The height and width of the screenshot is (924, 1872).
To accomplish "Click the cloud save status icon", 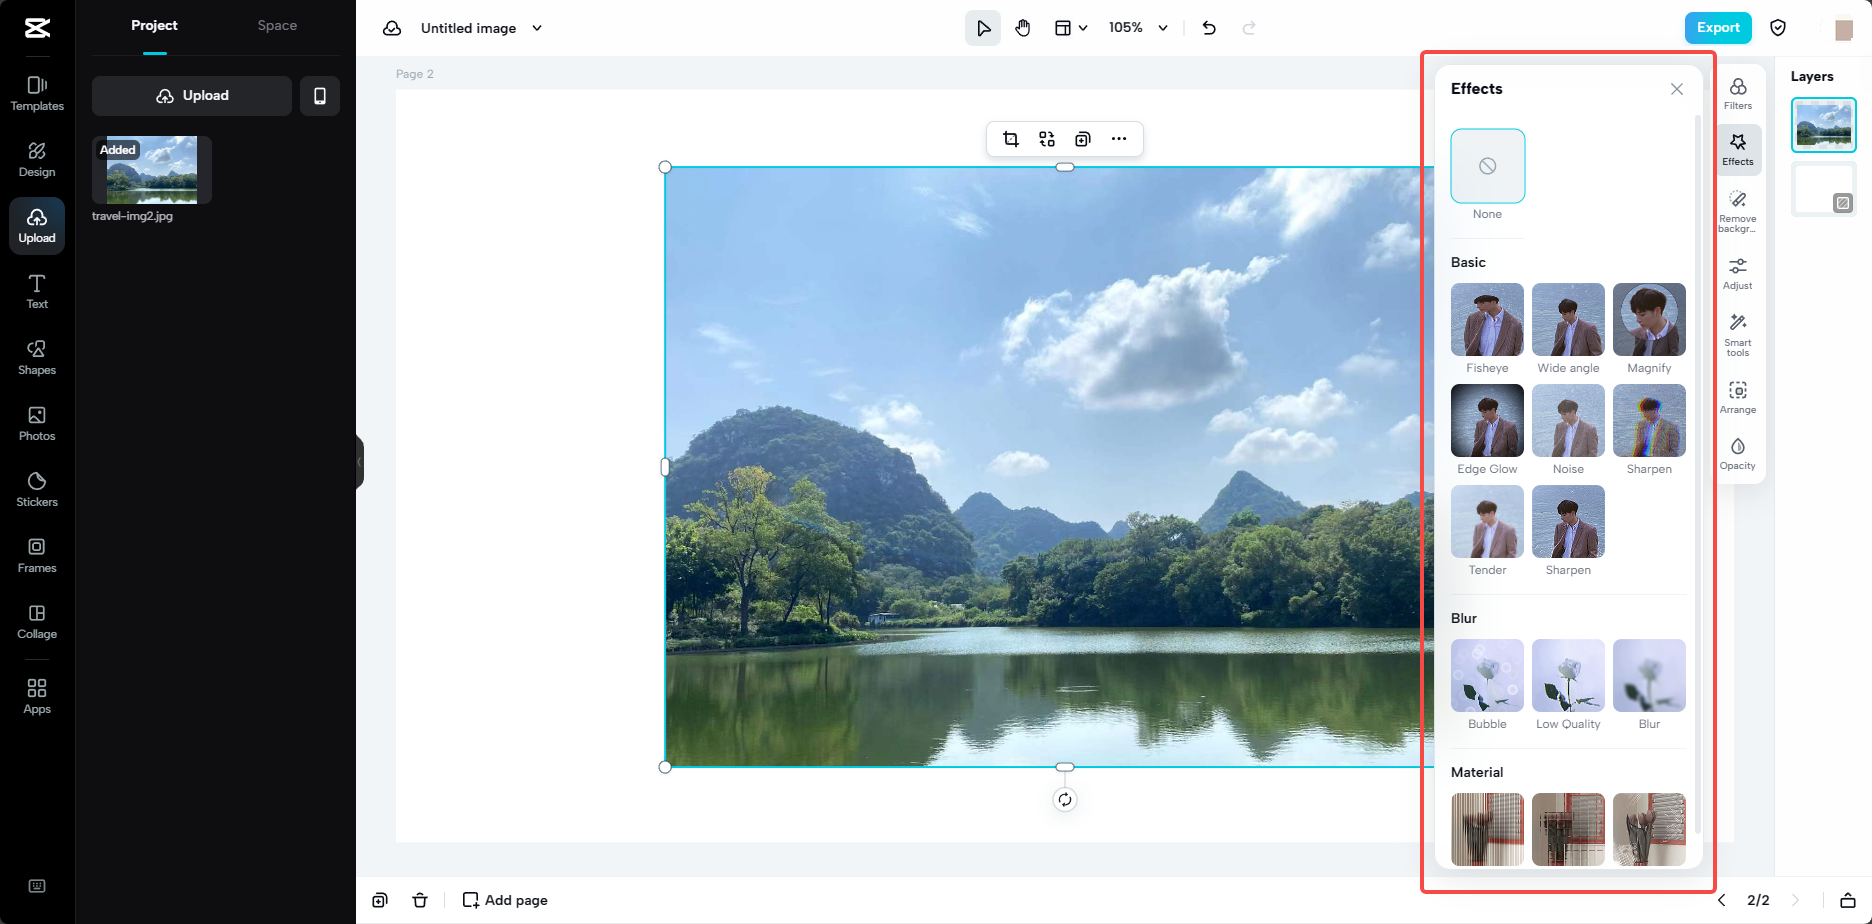I will point(392,28).
